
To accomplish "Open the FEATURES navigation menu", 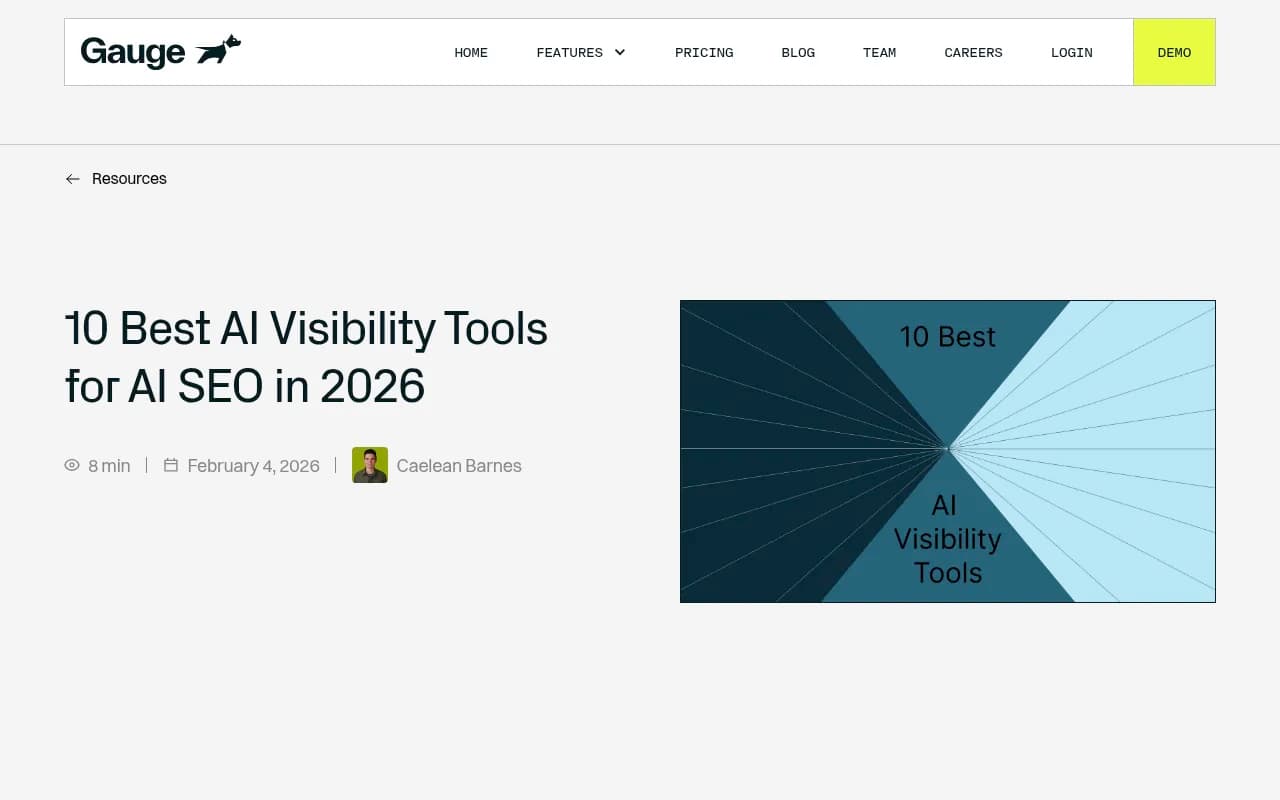I will coord(570,52).
